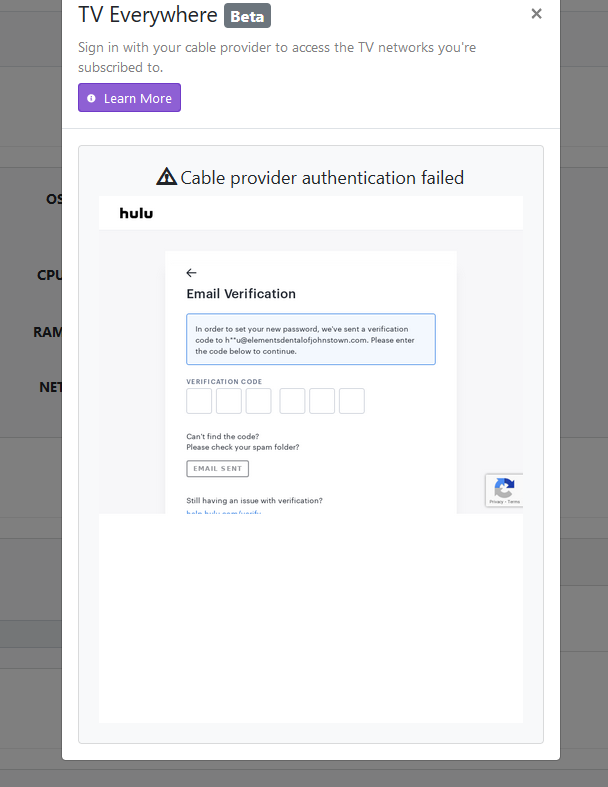Click the Email Verification heading

click(x=241, y=294)
